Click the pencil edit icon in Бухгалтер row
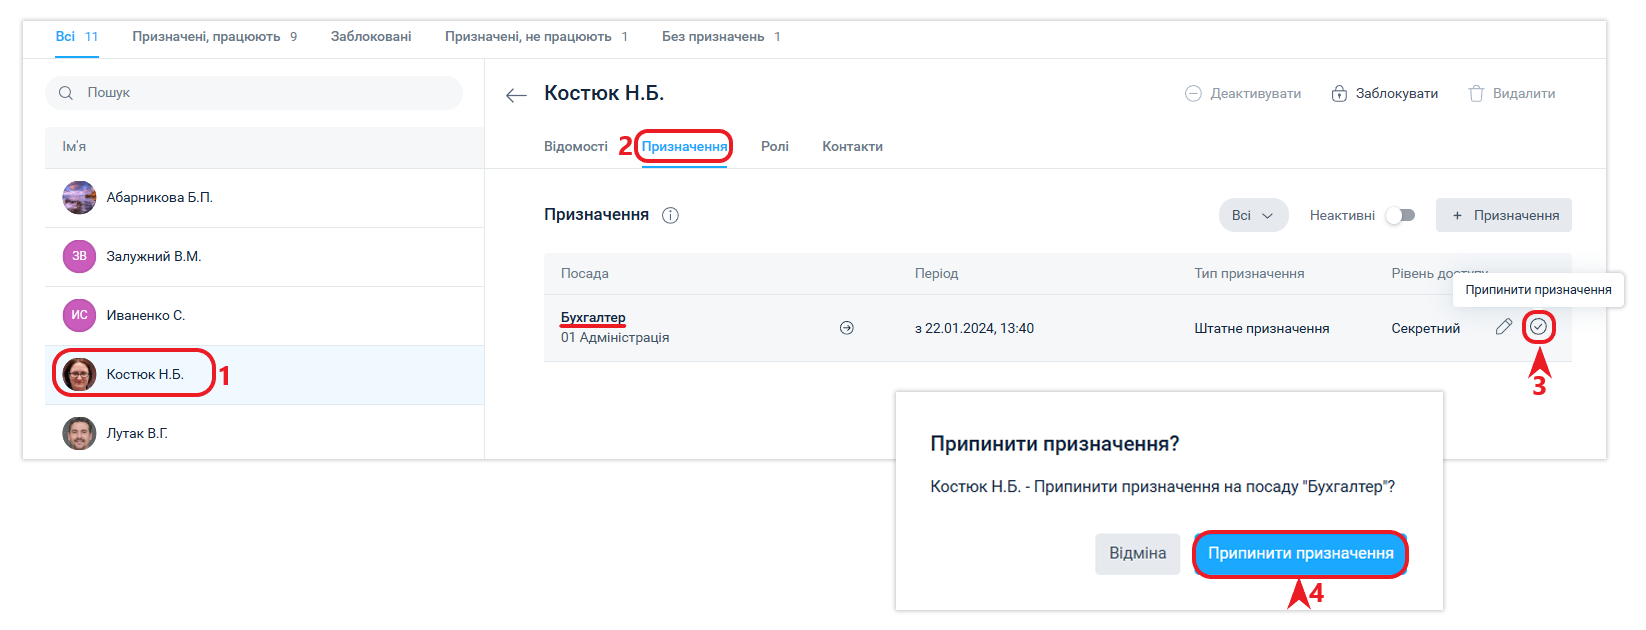The width and height of the screenshot is (1646, 630). (x=1503, y=327)
